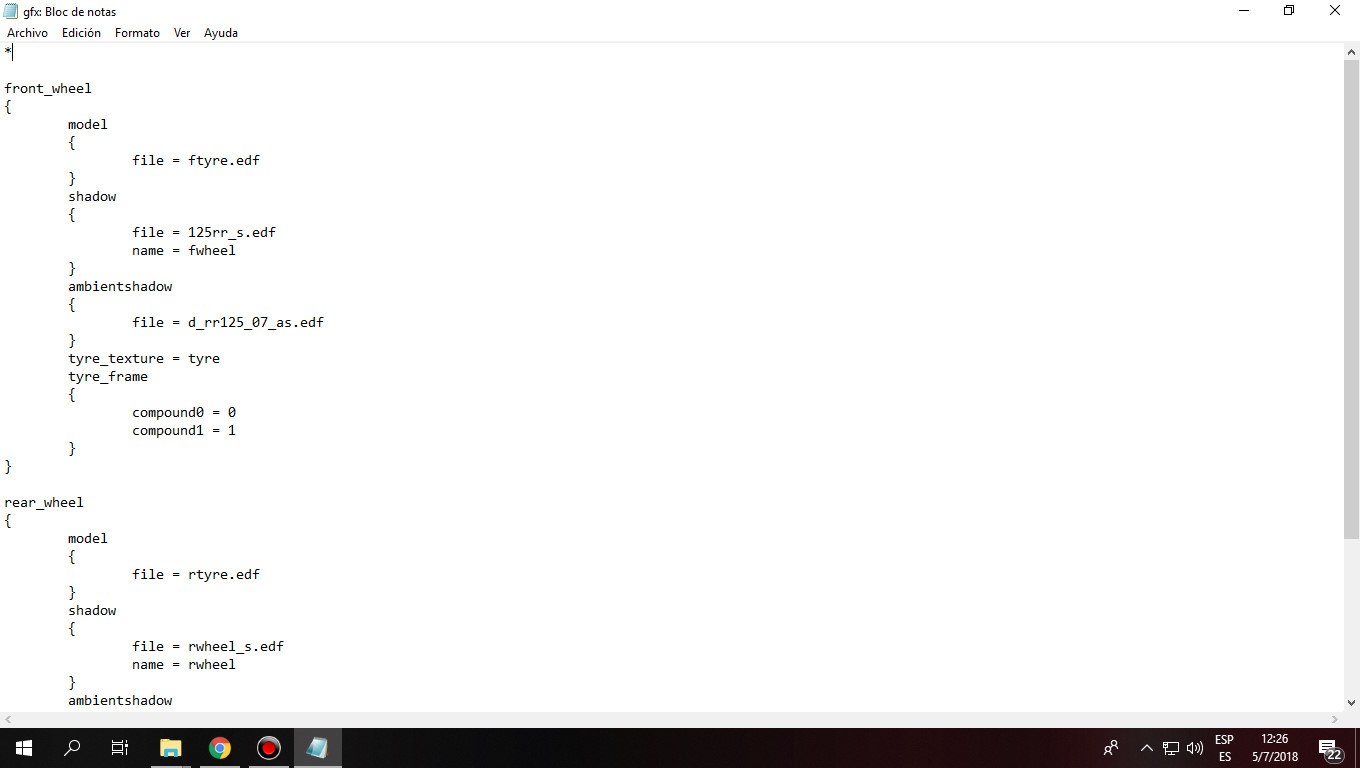Click the vertical scrollbar thumb
This screenshot has height=768, width=1360.
click(1351, 298)
